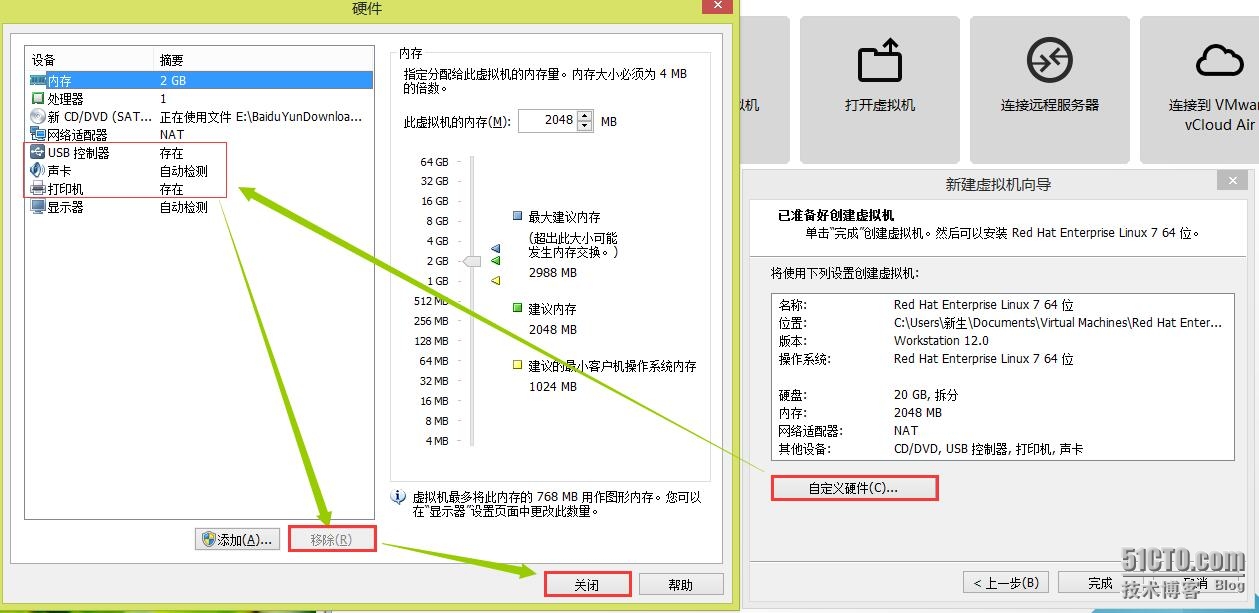This screenshot has width=1259, height=613.
Task: Click the Workstation 12.0 version value
Action: [x=941, y=340]
